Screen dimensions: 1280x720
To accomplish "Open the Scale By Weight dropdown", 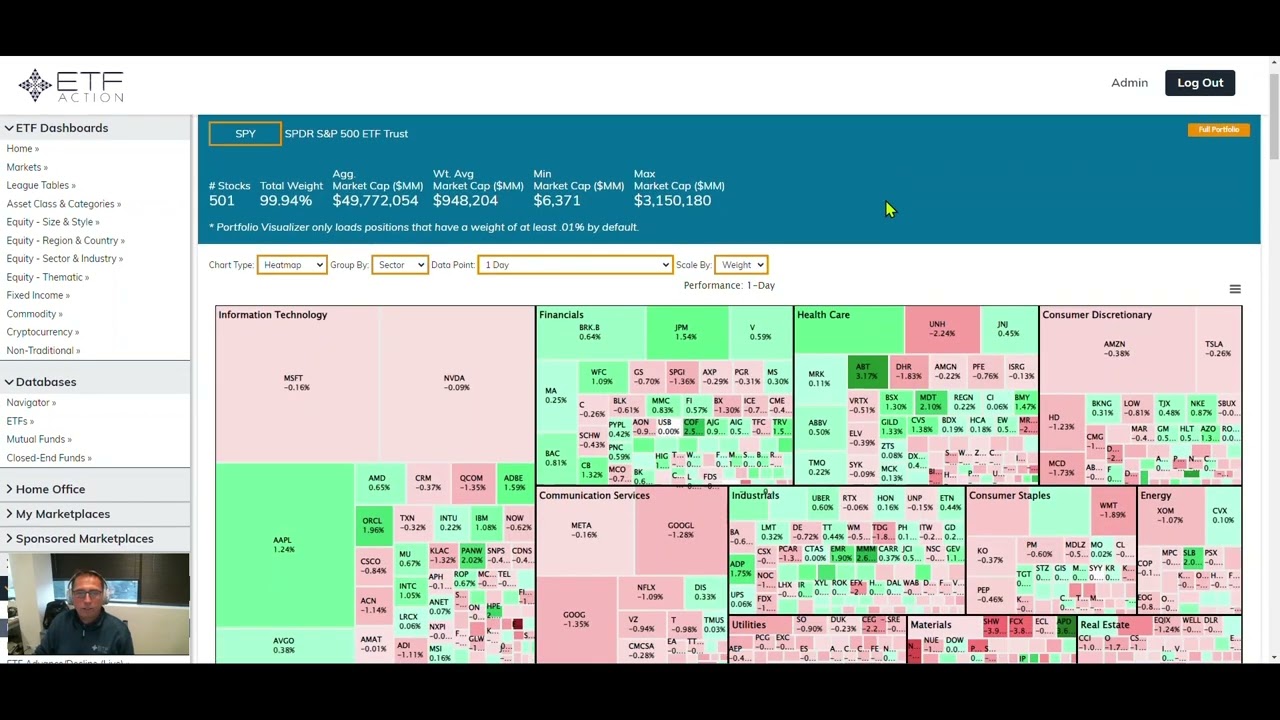I will 741,265.
